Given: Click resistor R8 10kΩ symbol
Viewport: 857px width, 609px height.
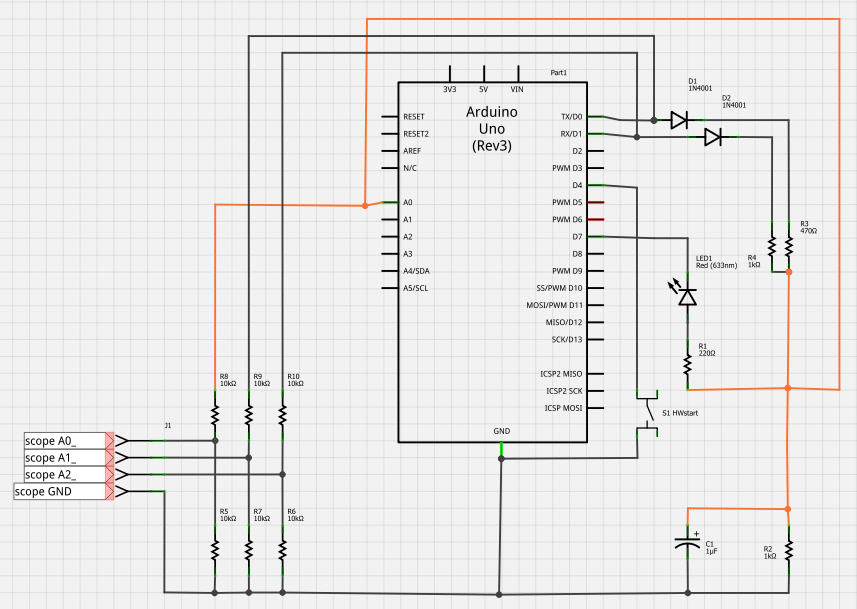Looking at the screenshot, I should (x=214, y=413).
